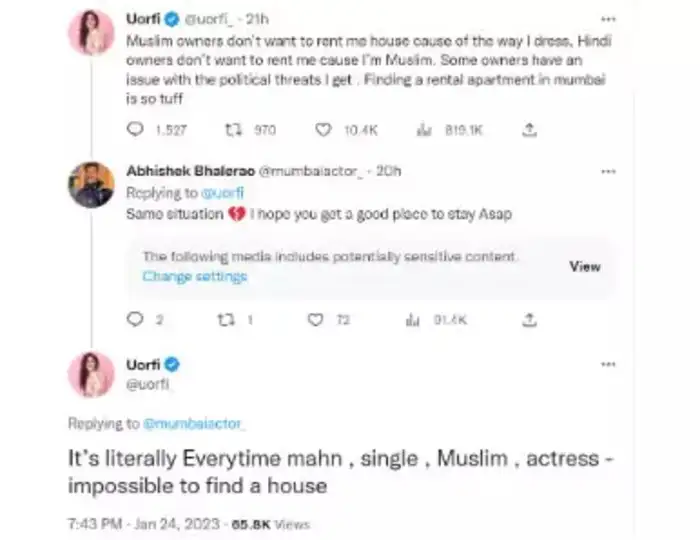This screenshot has height=540, width=700.
Task: Open Uorfi's profile picture on first tweet
Action: 90,33
